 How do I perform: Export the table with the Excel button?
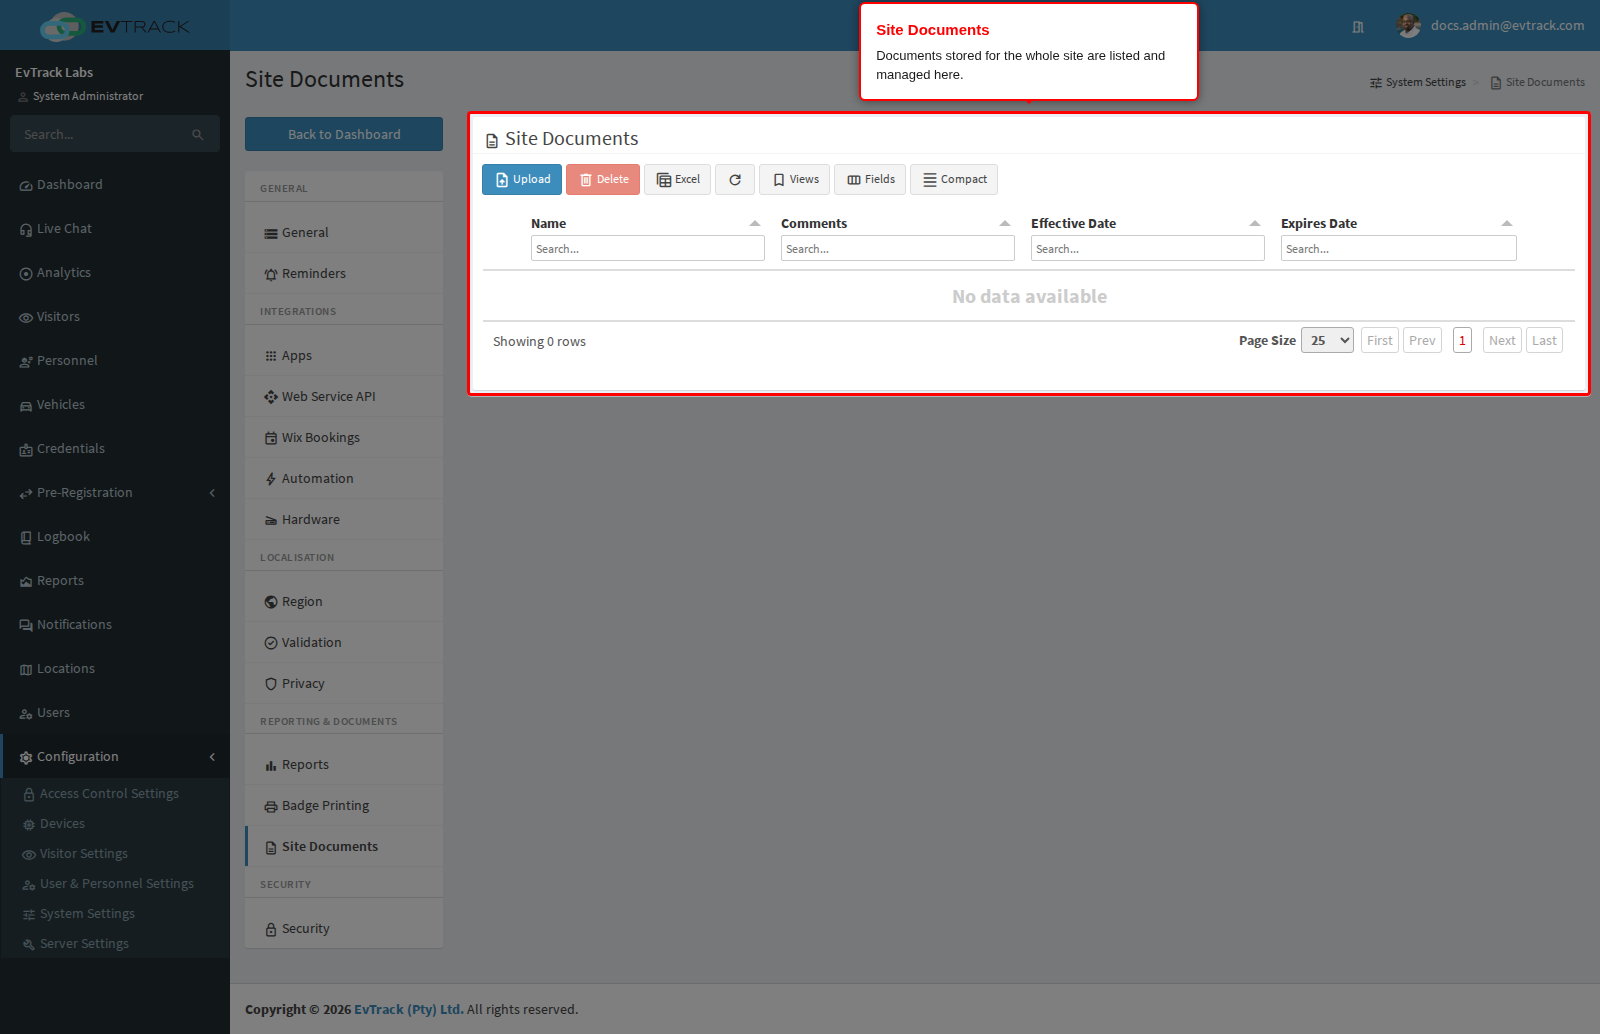click(x=678, y=180)
